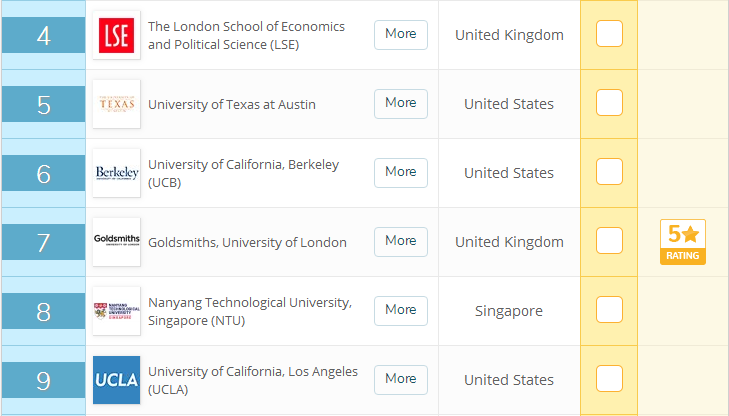Check the box for University of Texas

pos(609,103)
